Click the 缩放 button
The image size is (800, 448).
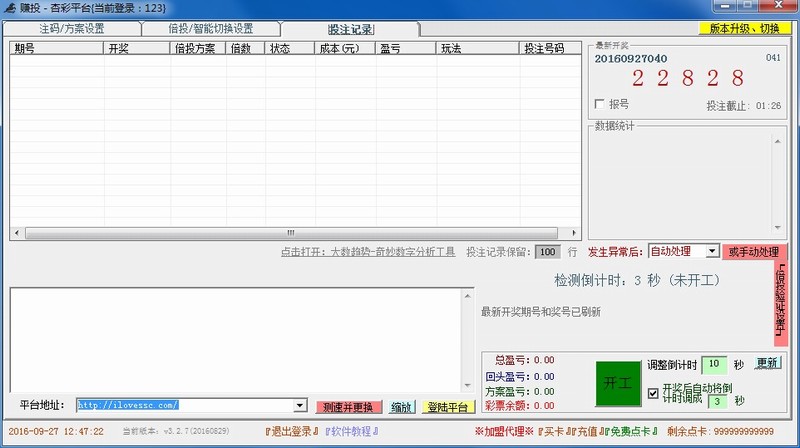click(x=400, y=407)
